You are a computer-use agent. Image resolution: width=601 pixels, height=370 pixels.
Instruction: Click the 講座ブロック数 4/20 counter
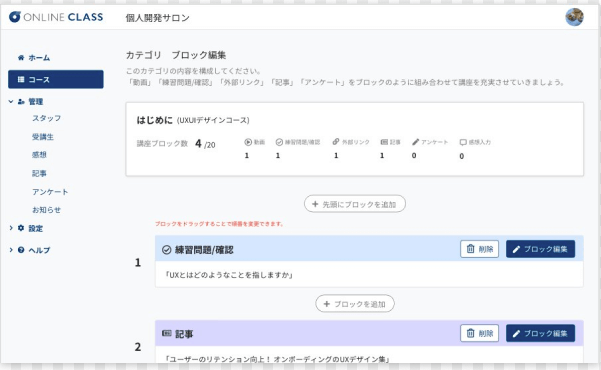point(176,144)
